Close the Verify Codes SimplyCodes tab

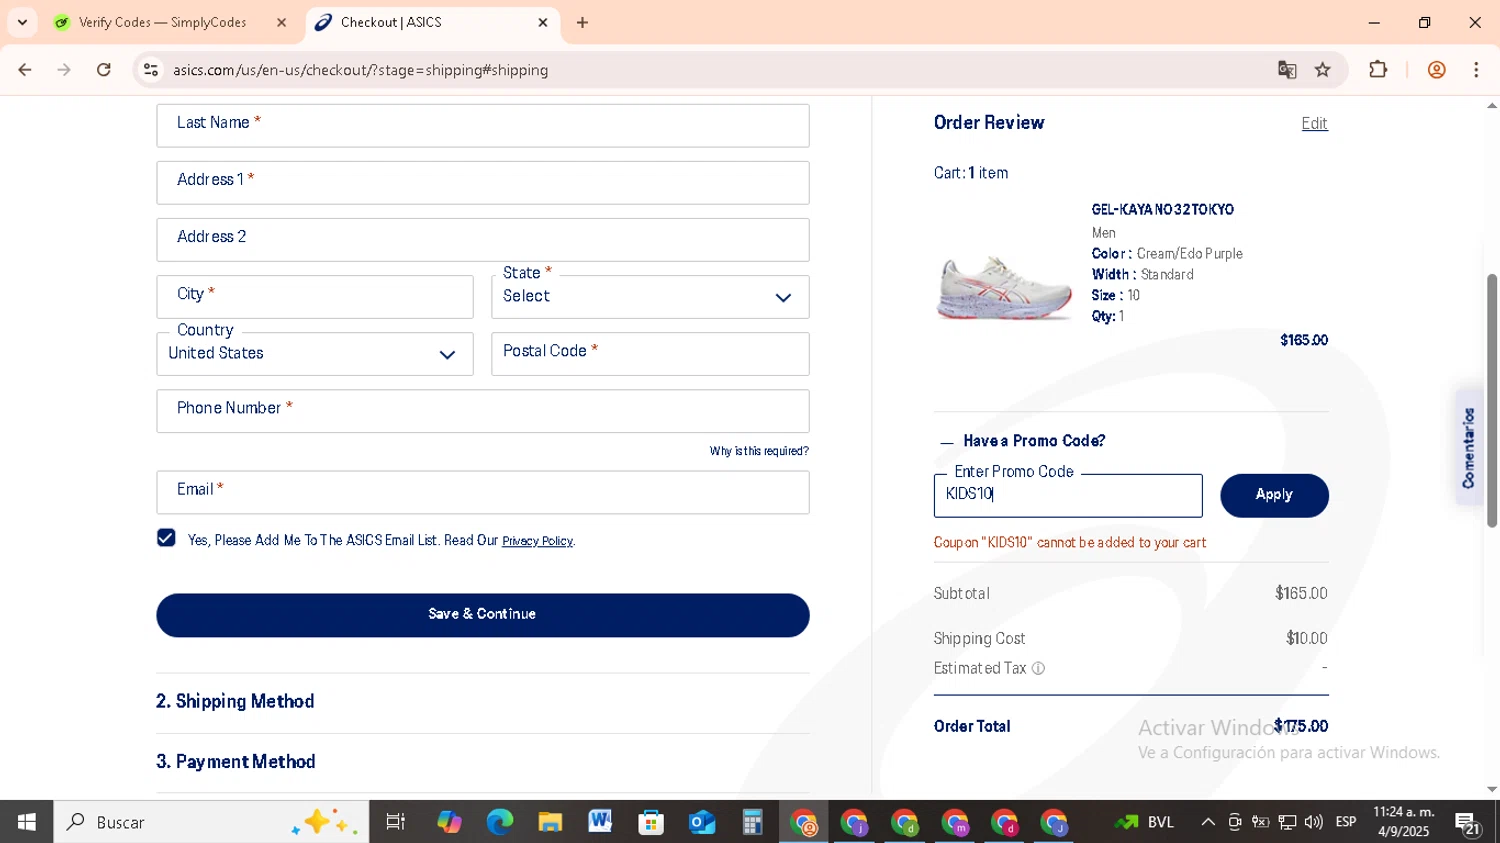pyautogui.click(x=281, y=22)
